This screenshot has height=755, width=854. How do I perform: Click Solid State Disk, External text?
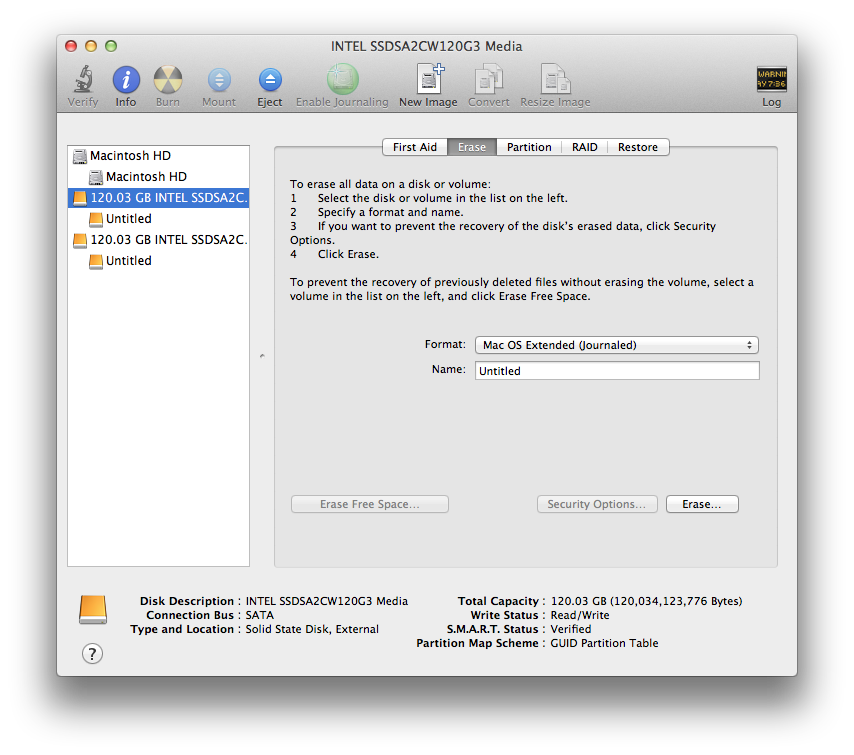click(312, 629)
